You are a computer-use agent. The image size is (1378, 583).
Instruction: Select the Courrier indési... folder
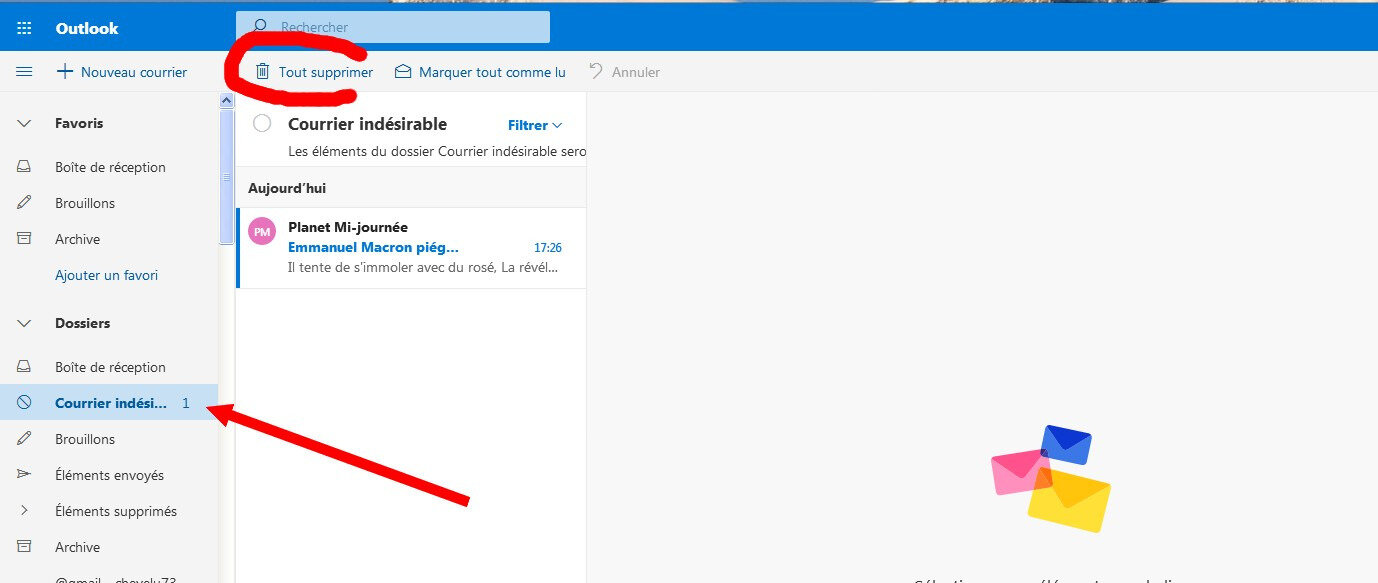pos(109,403)
